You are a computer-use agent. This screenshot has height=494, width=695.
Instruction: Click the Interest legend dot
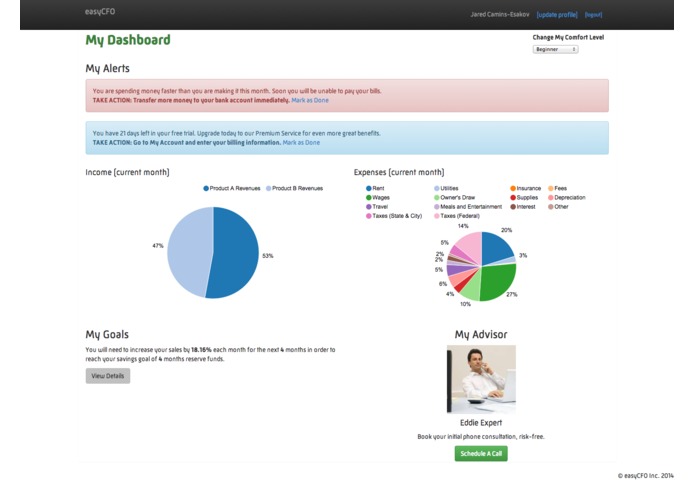(x=513, y=206)
